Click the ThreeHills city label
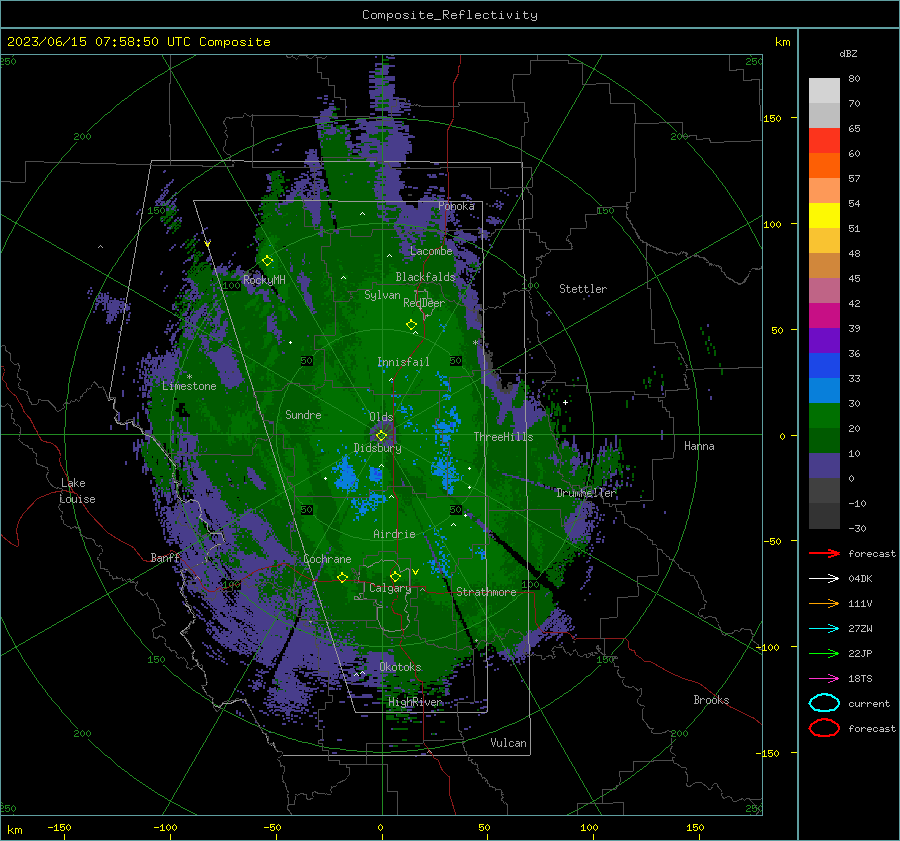This screenshot has width=900, height=841. tap(503, 437)
